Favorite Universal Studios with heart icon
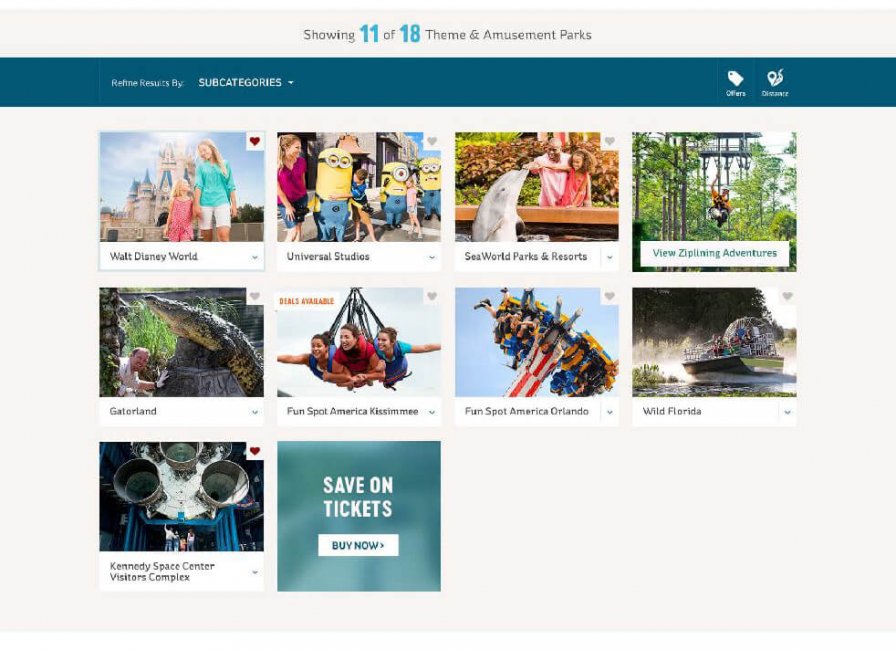The image size is (896, 650). 432,141
